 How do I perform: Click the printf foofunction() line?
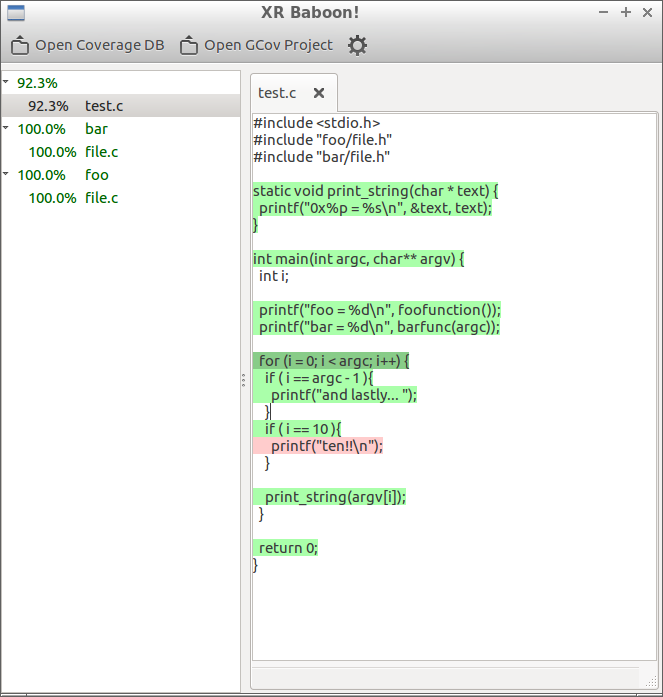[x=377, y=310]
